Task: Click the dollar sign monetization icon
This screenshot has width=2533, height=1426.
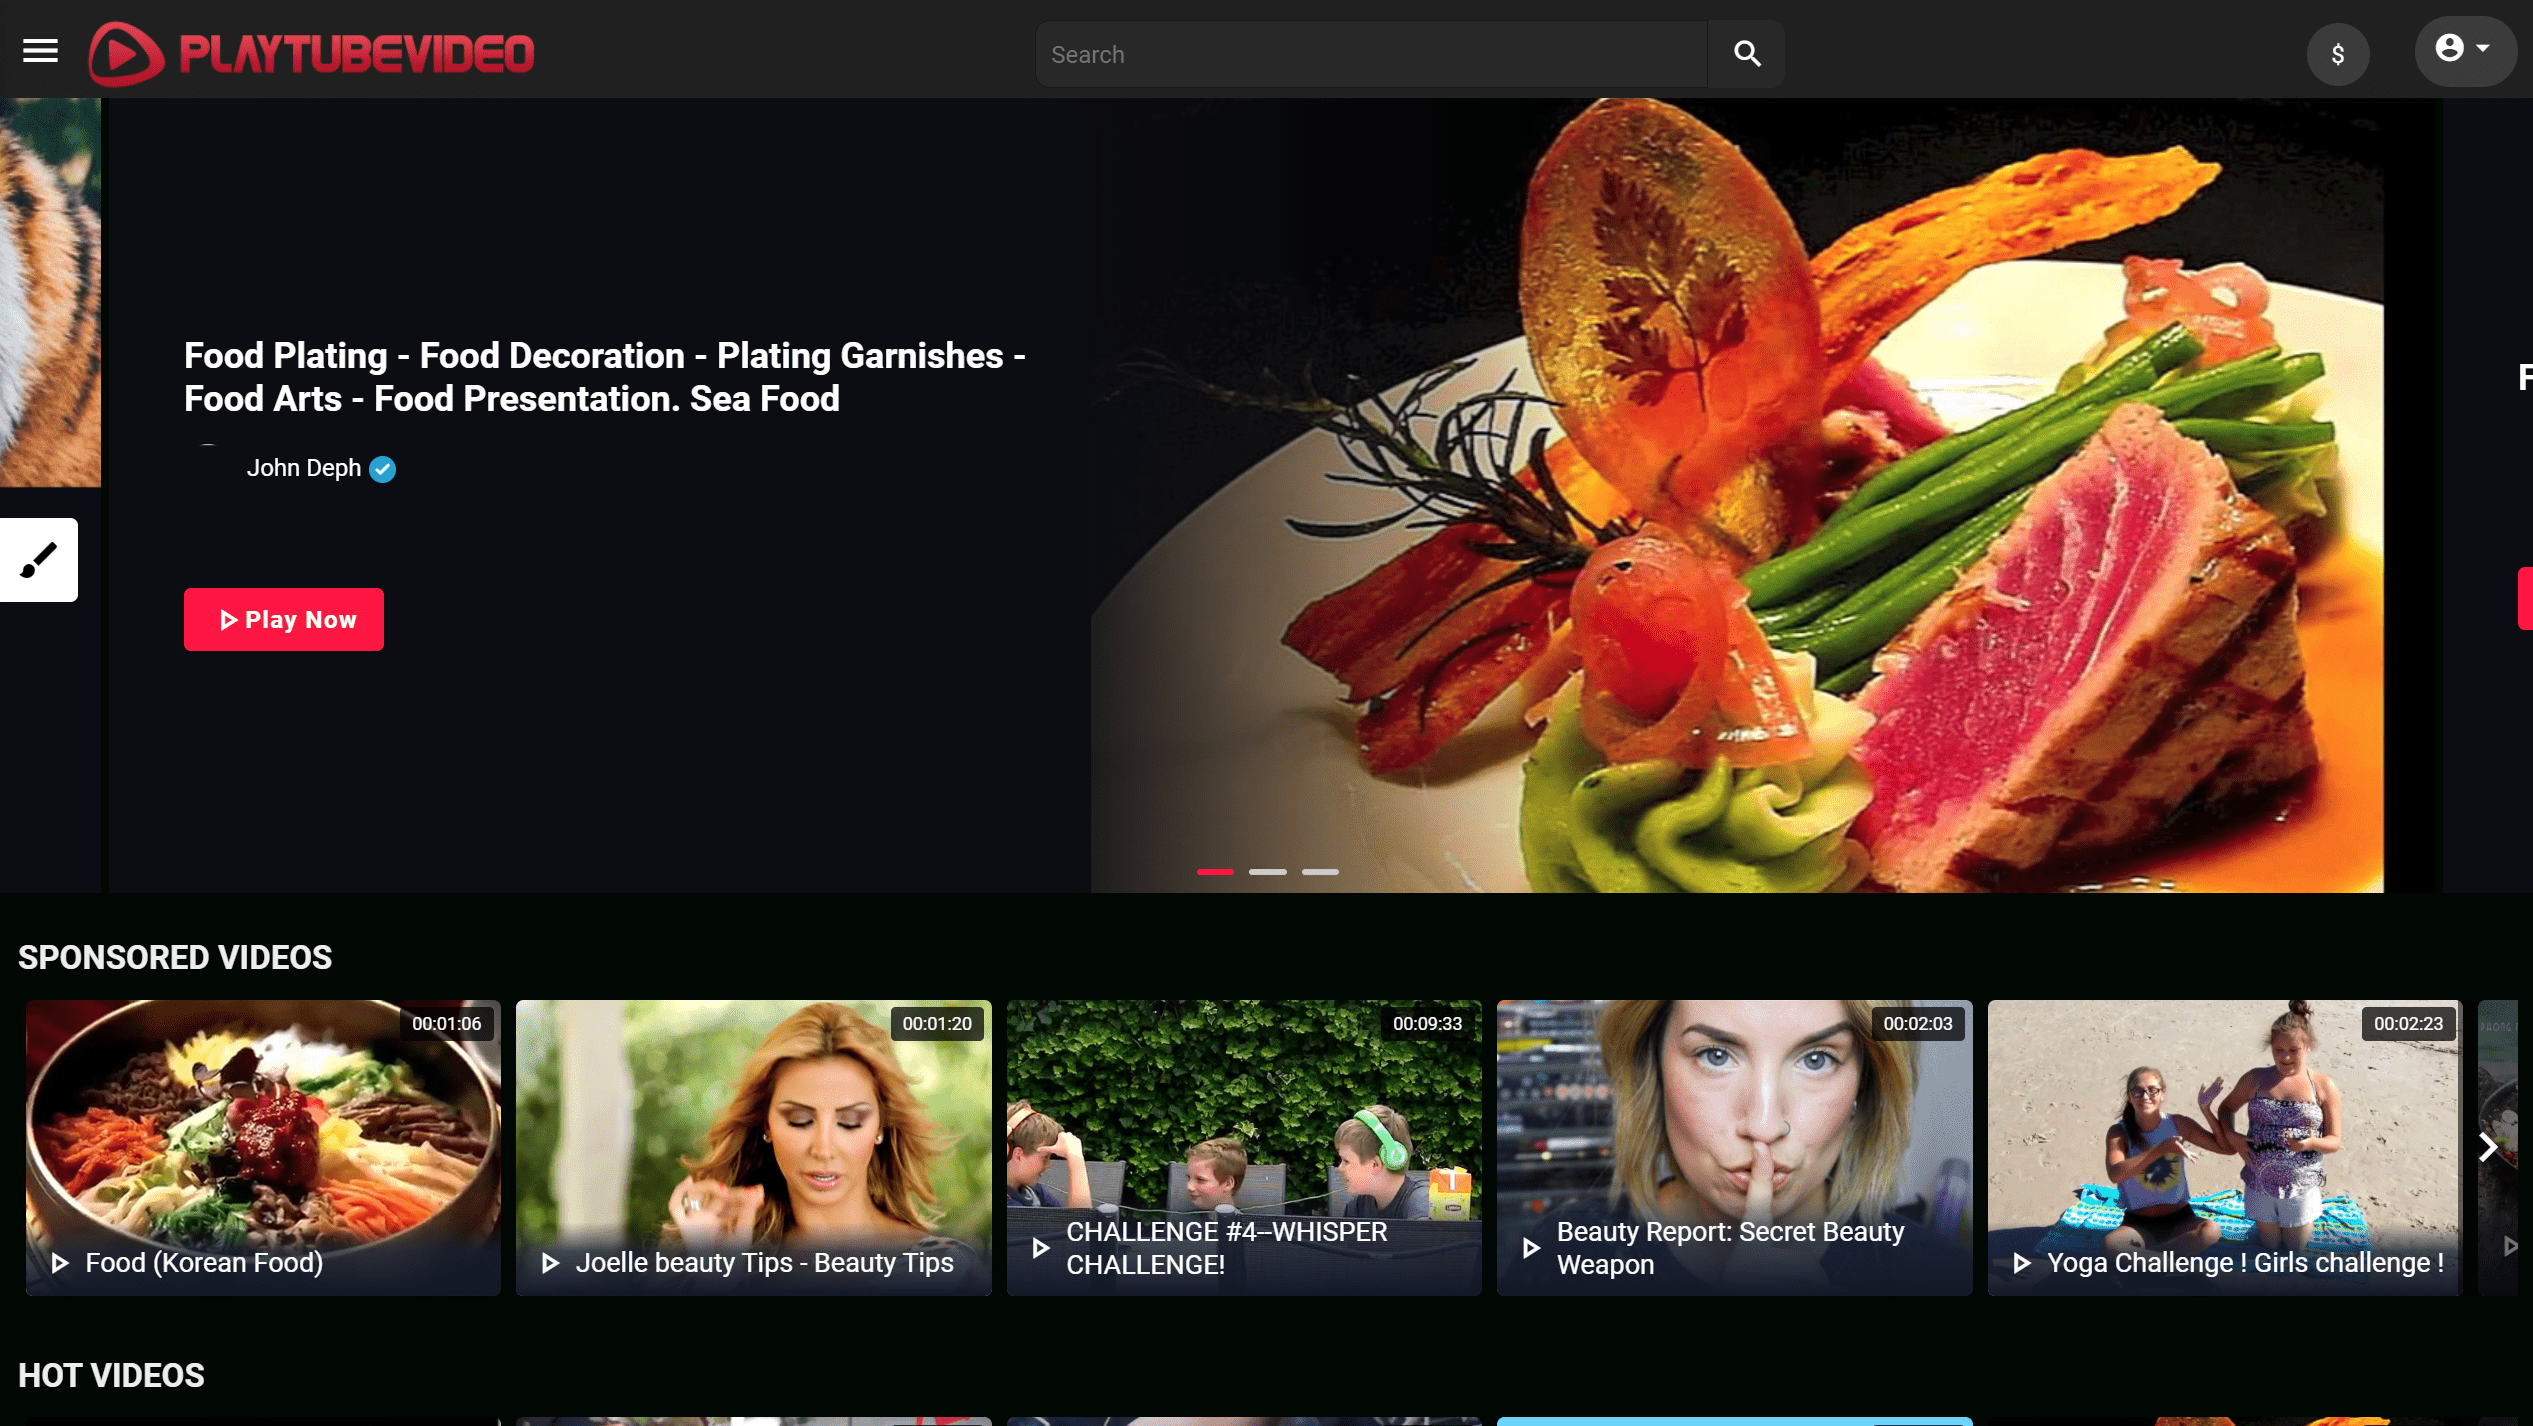Action: point(2338,54)
